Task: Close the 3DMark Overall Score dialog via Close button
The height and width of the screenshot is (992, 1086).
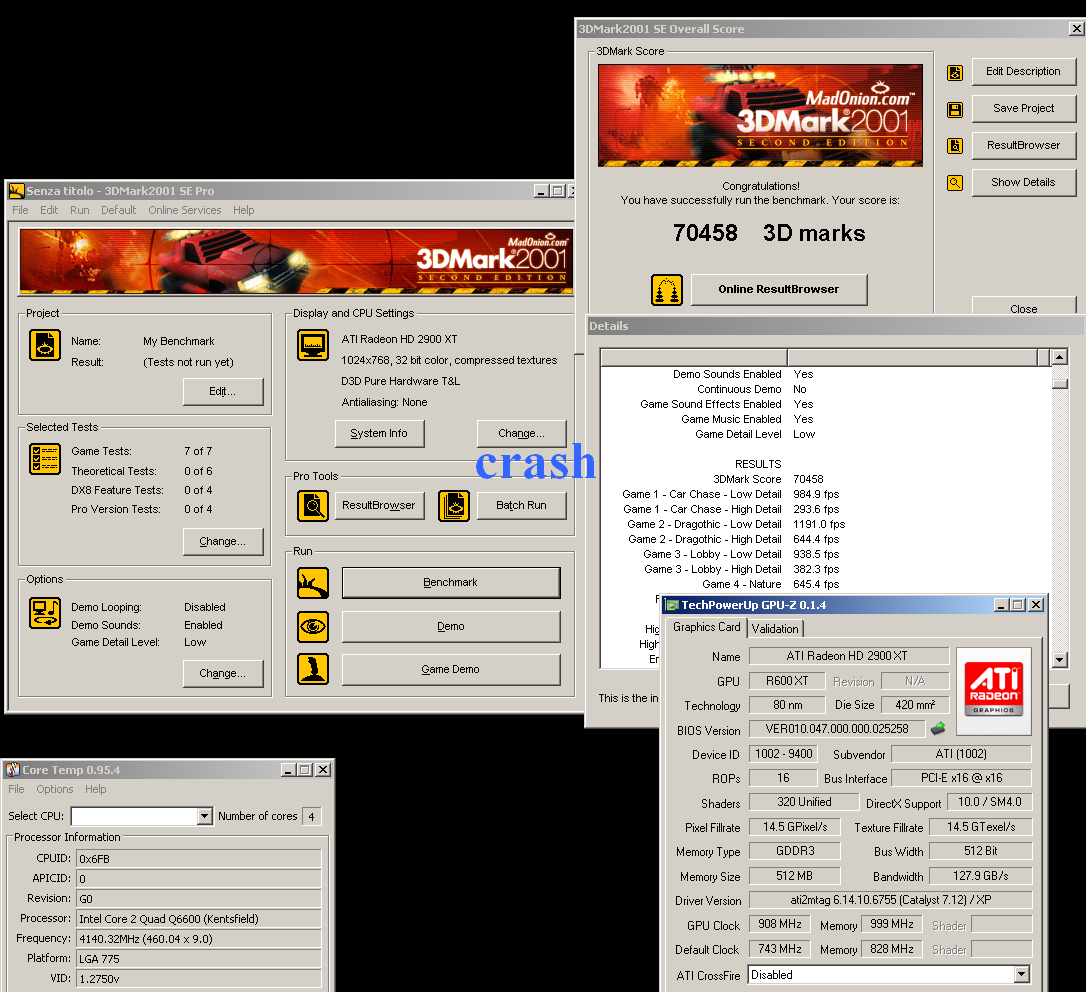Action: pyautogui.click(x=1024, y=307)
